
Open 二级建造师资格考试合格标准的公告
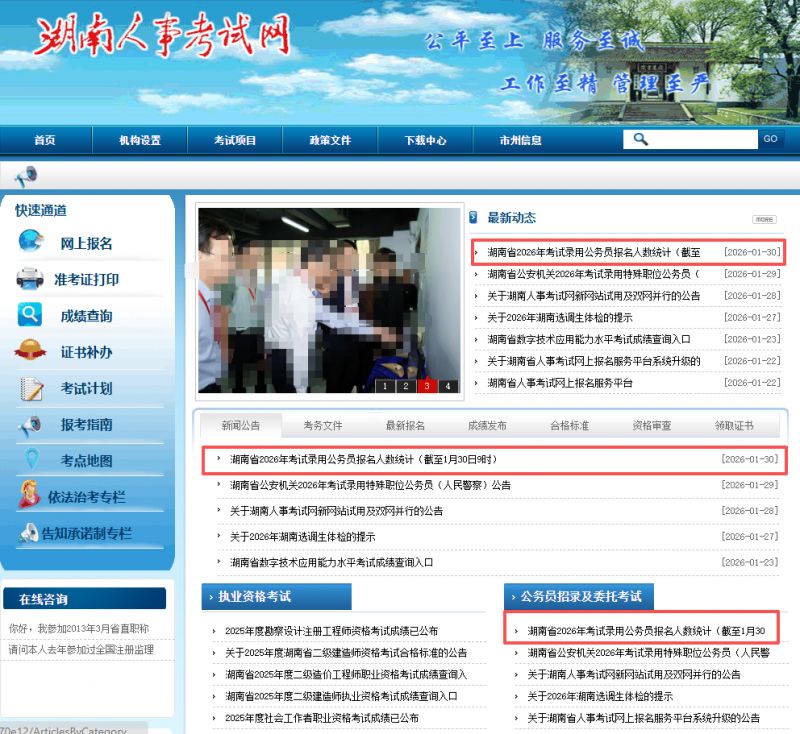(346, 652)
